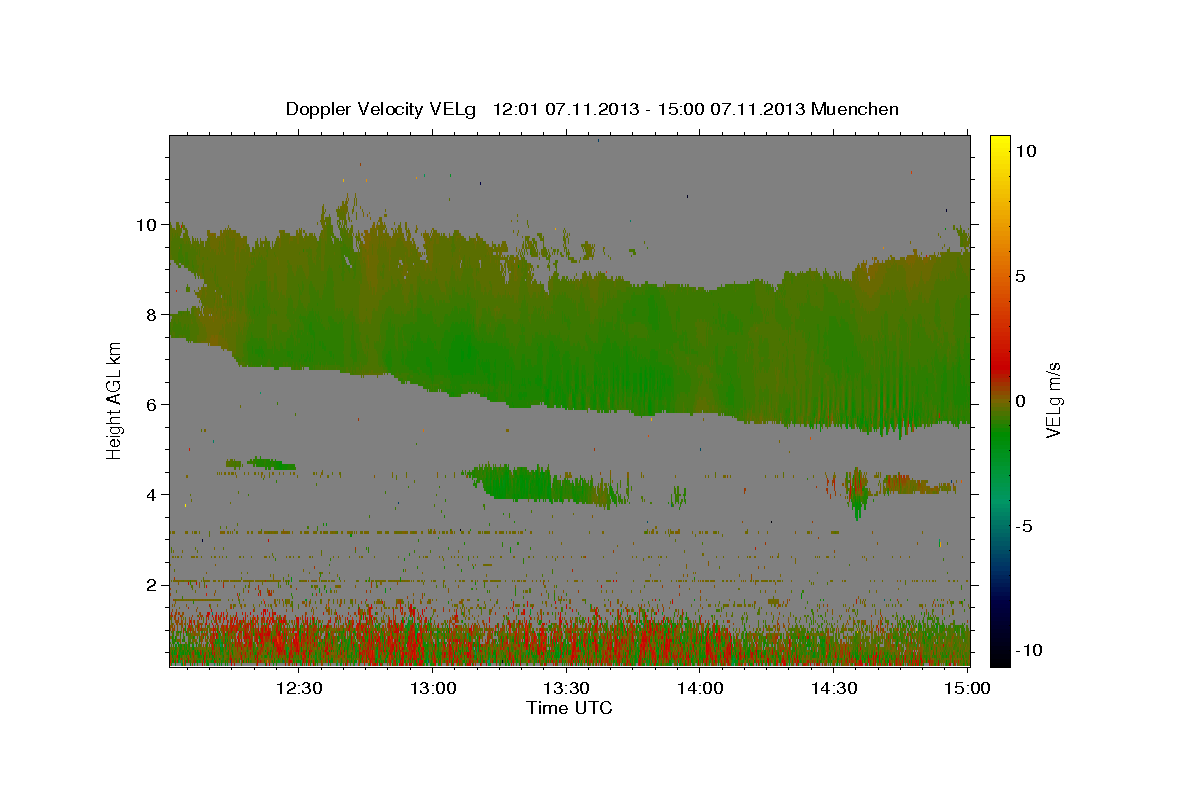Click the 'Muenchen' location in the title
Viewport: 1200px width, 800px height.
pyautogui.click(x=856, y=109)
